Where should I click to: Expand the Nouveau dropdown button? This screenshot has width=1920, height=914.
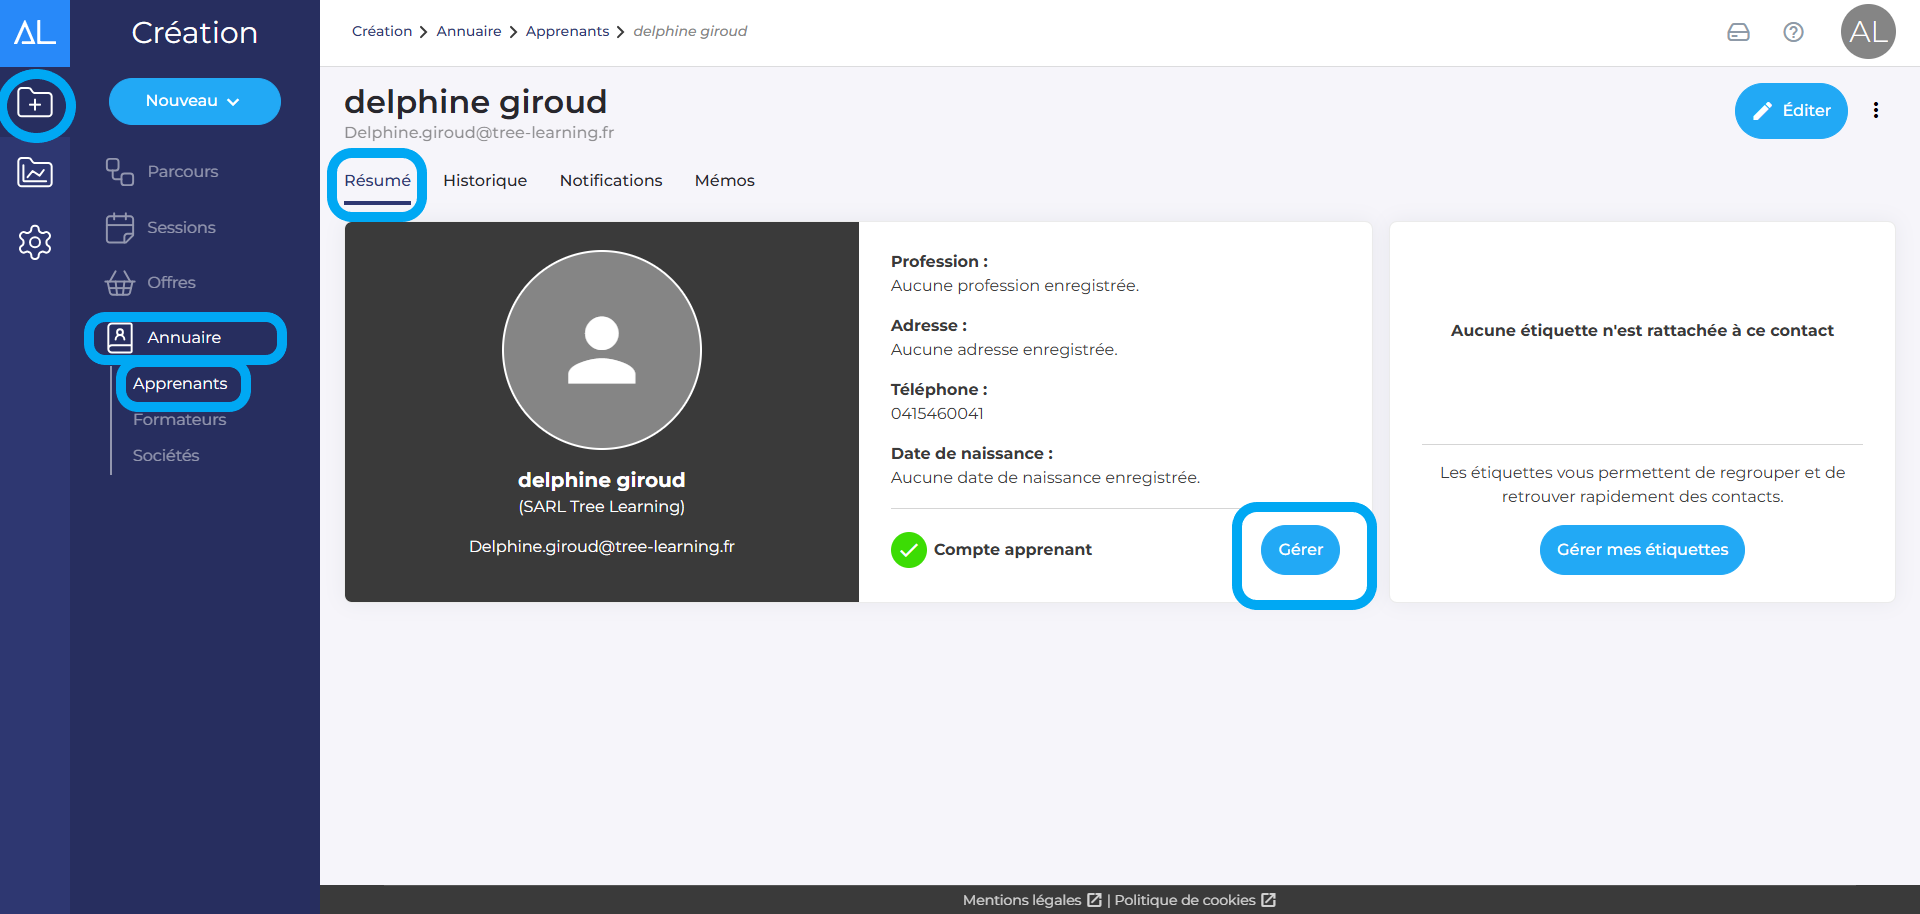(x=194, y=101)
